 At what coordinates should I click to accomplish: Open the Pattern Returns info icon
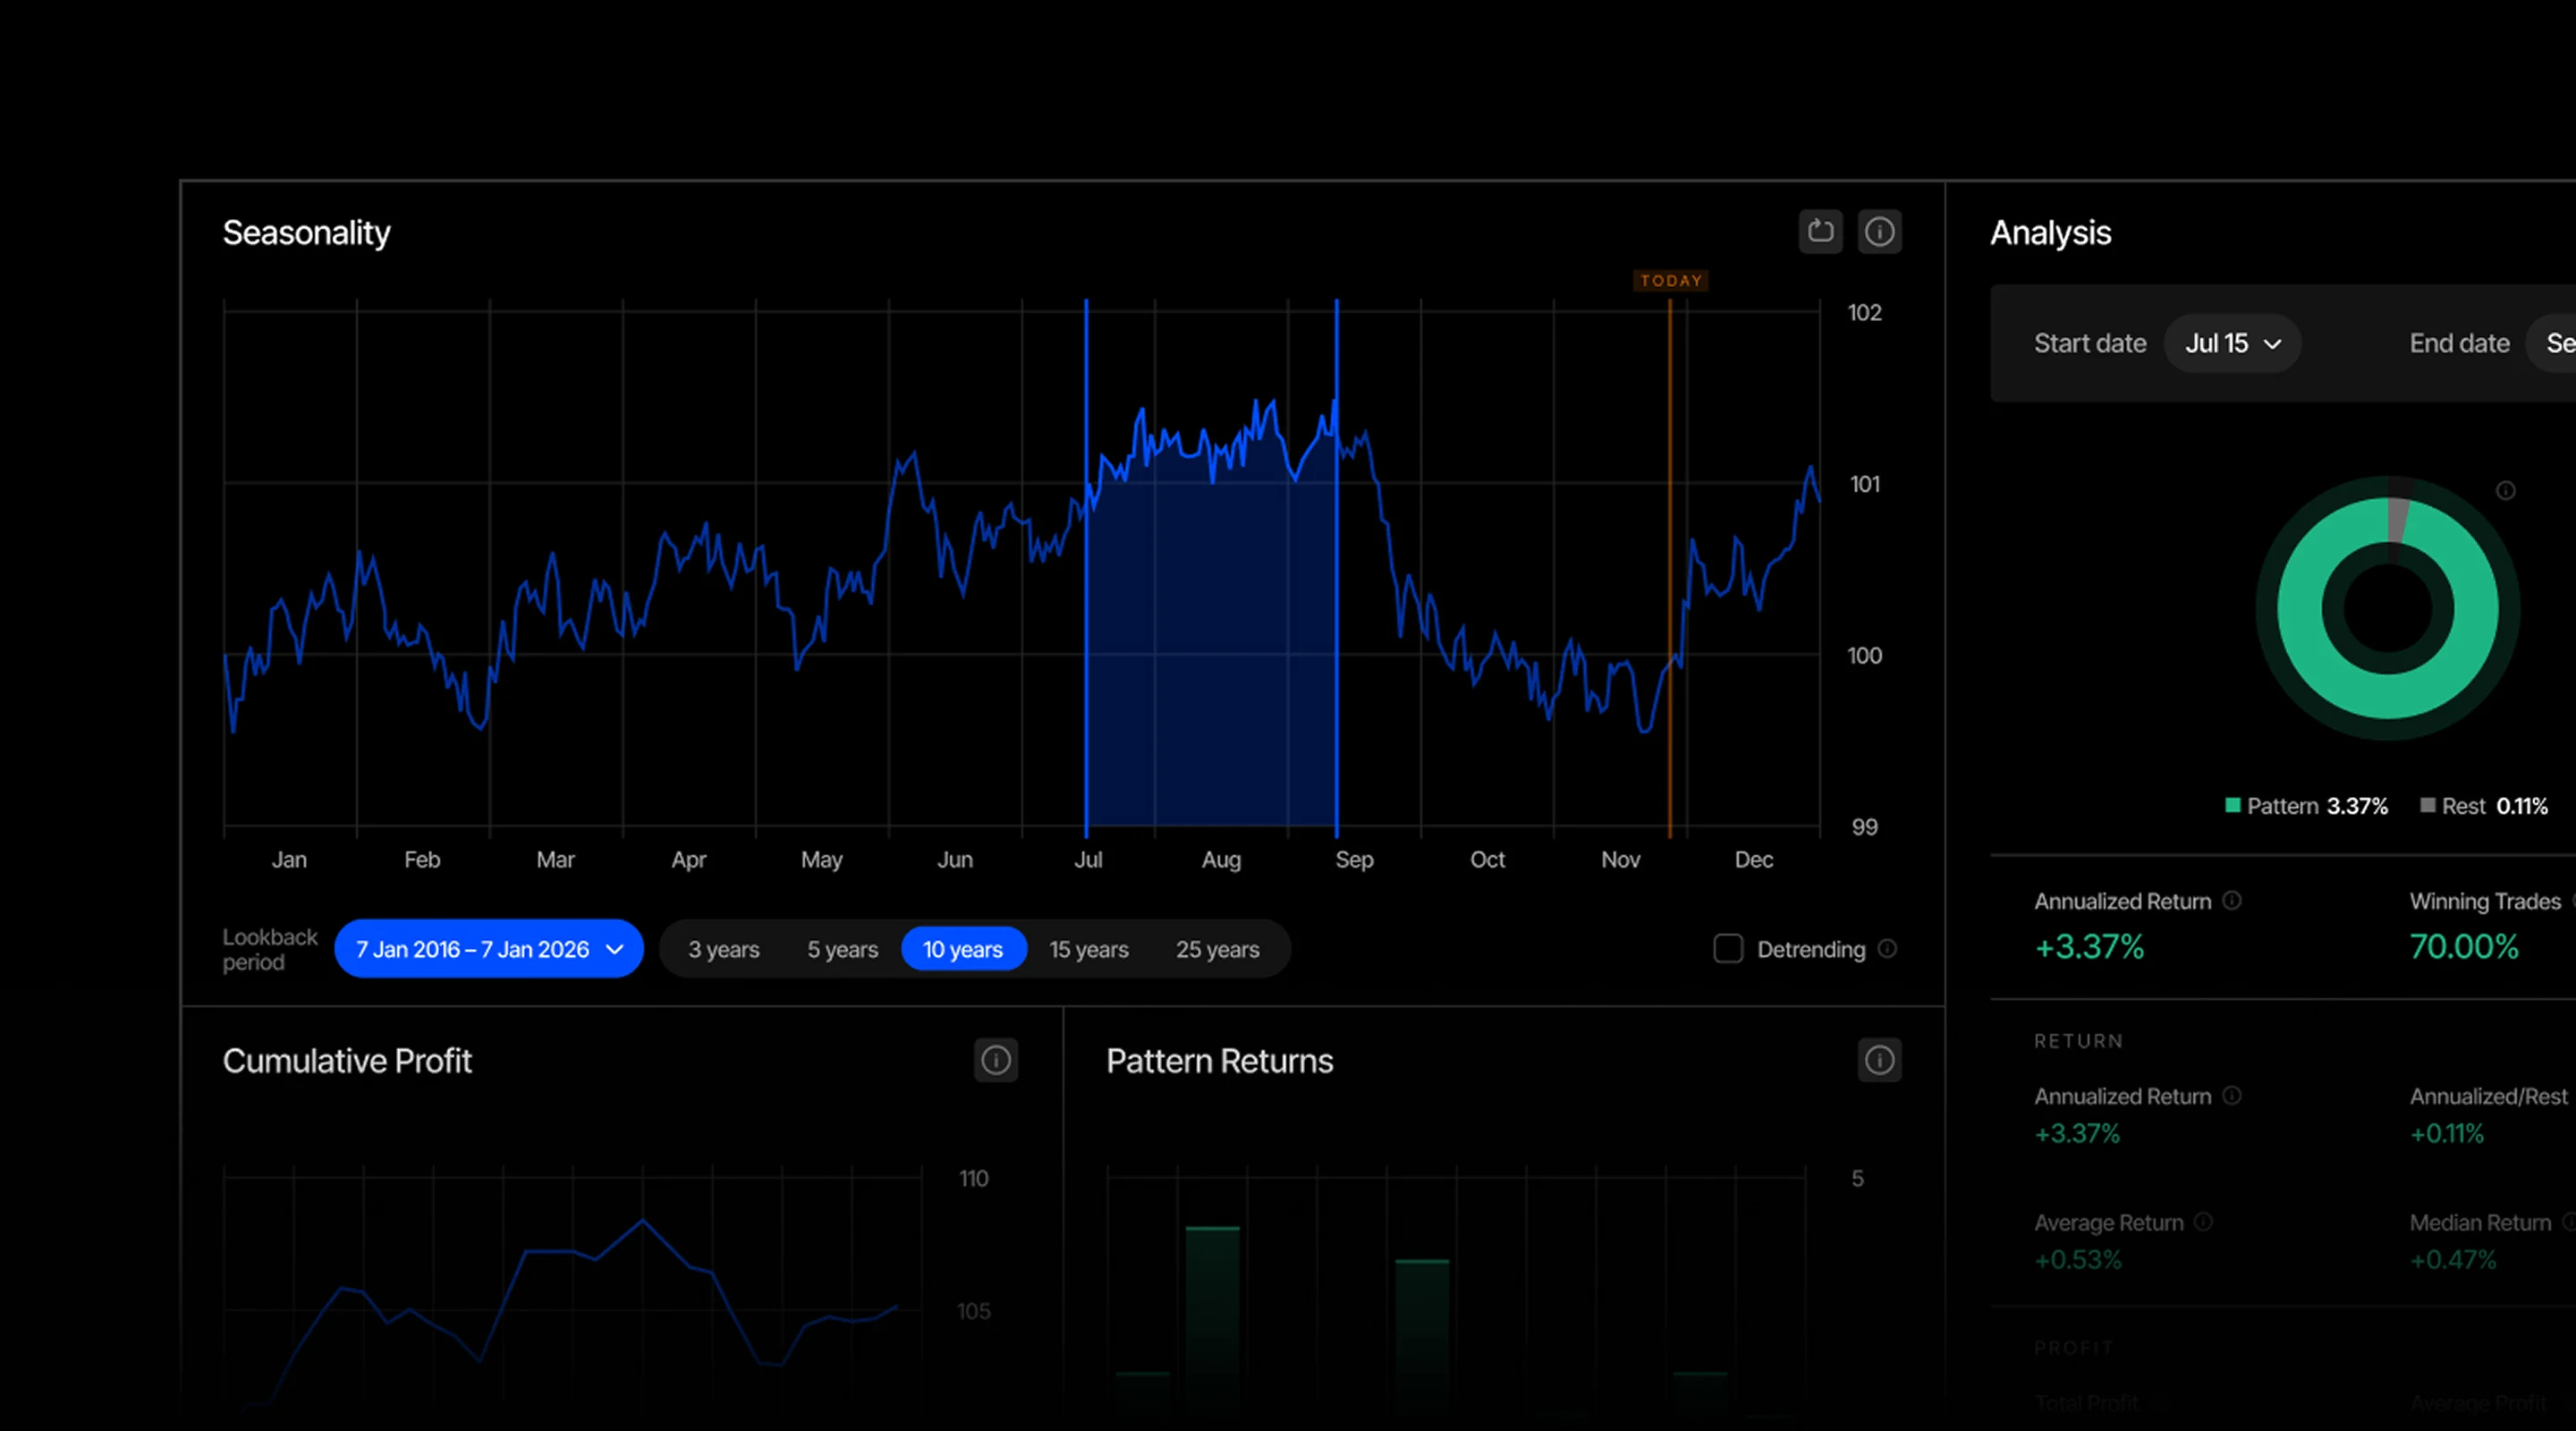coord(1879,1060)
